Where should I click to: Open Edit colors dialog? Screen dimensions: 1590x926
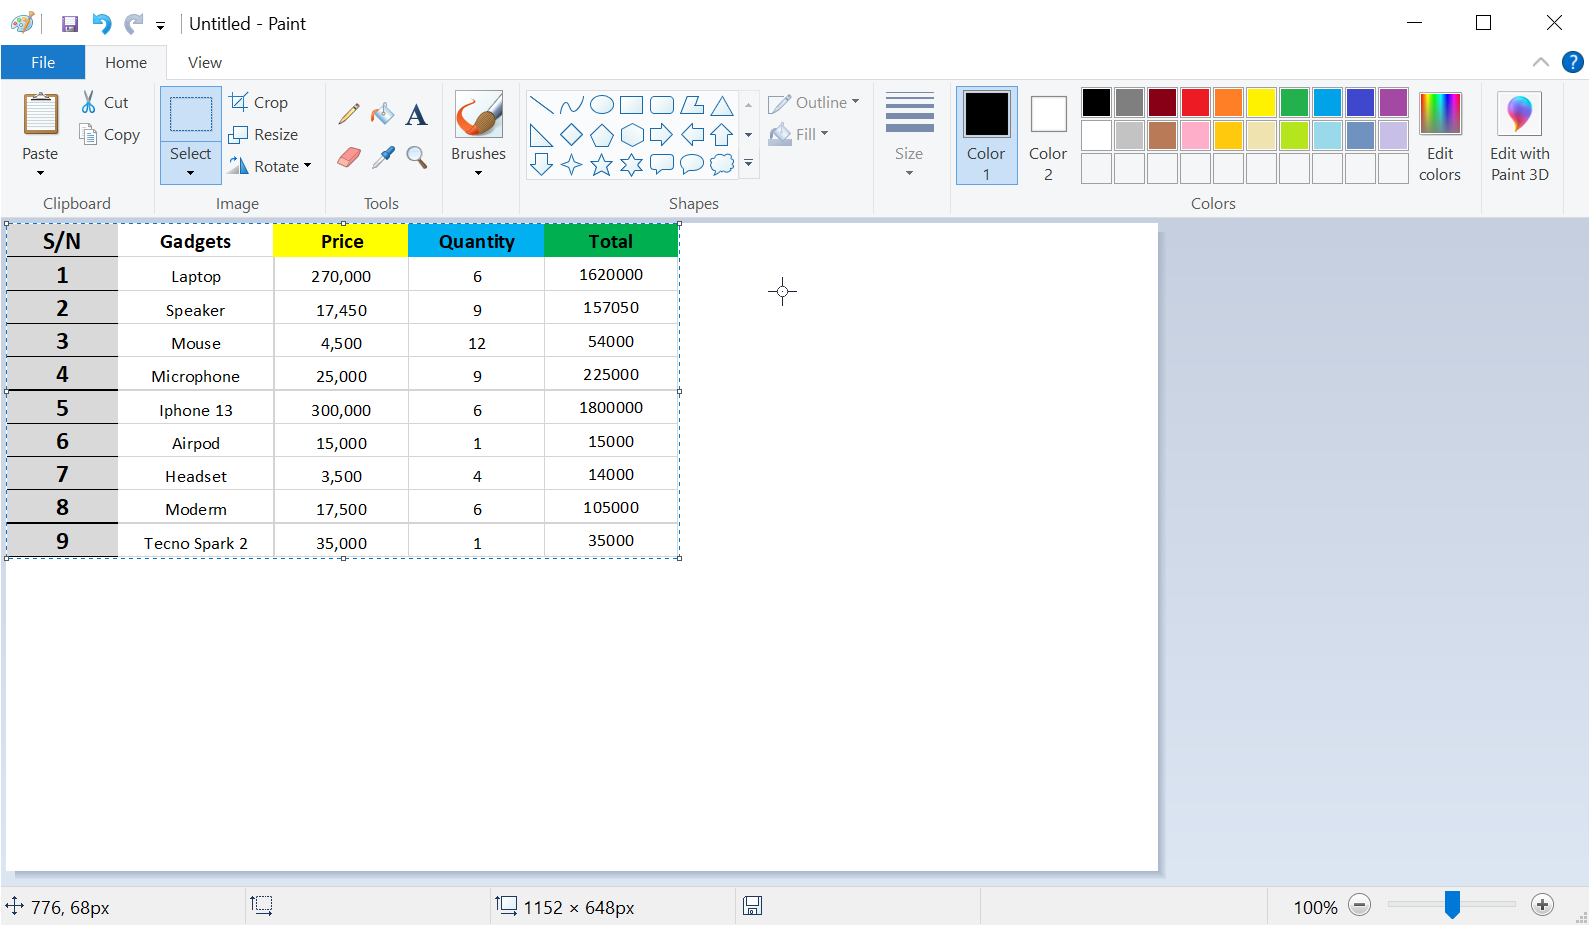pyautogui.click(x=1440, y=136)
